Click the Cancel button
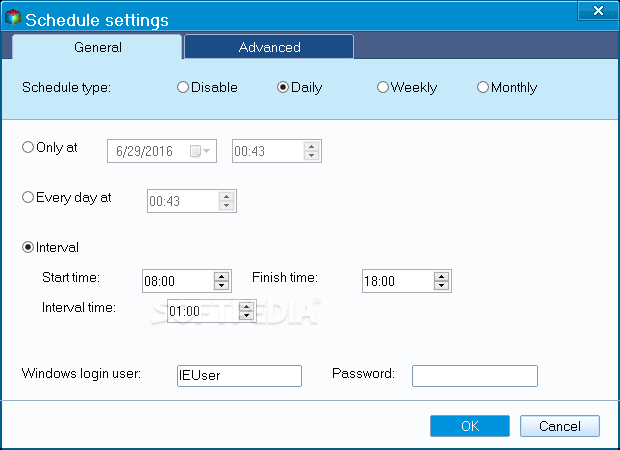 tap(560, 426)
